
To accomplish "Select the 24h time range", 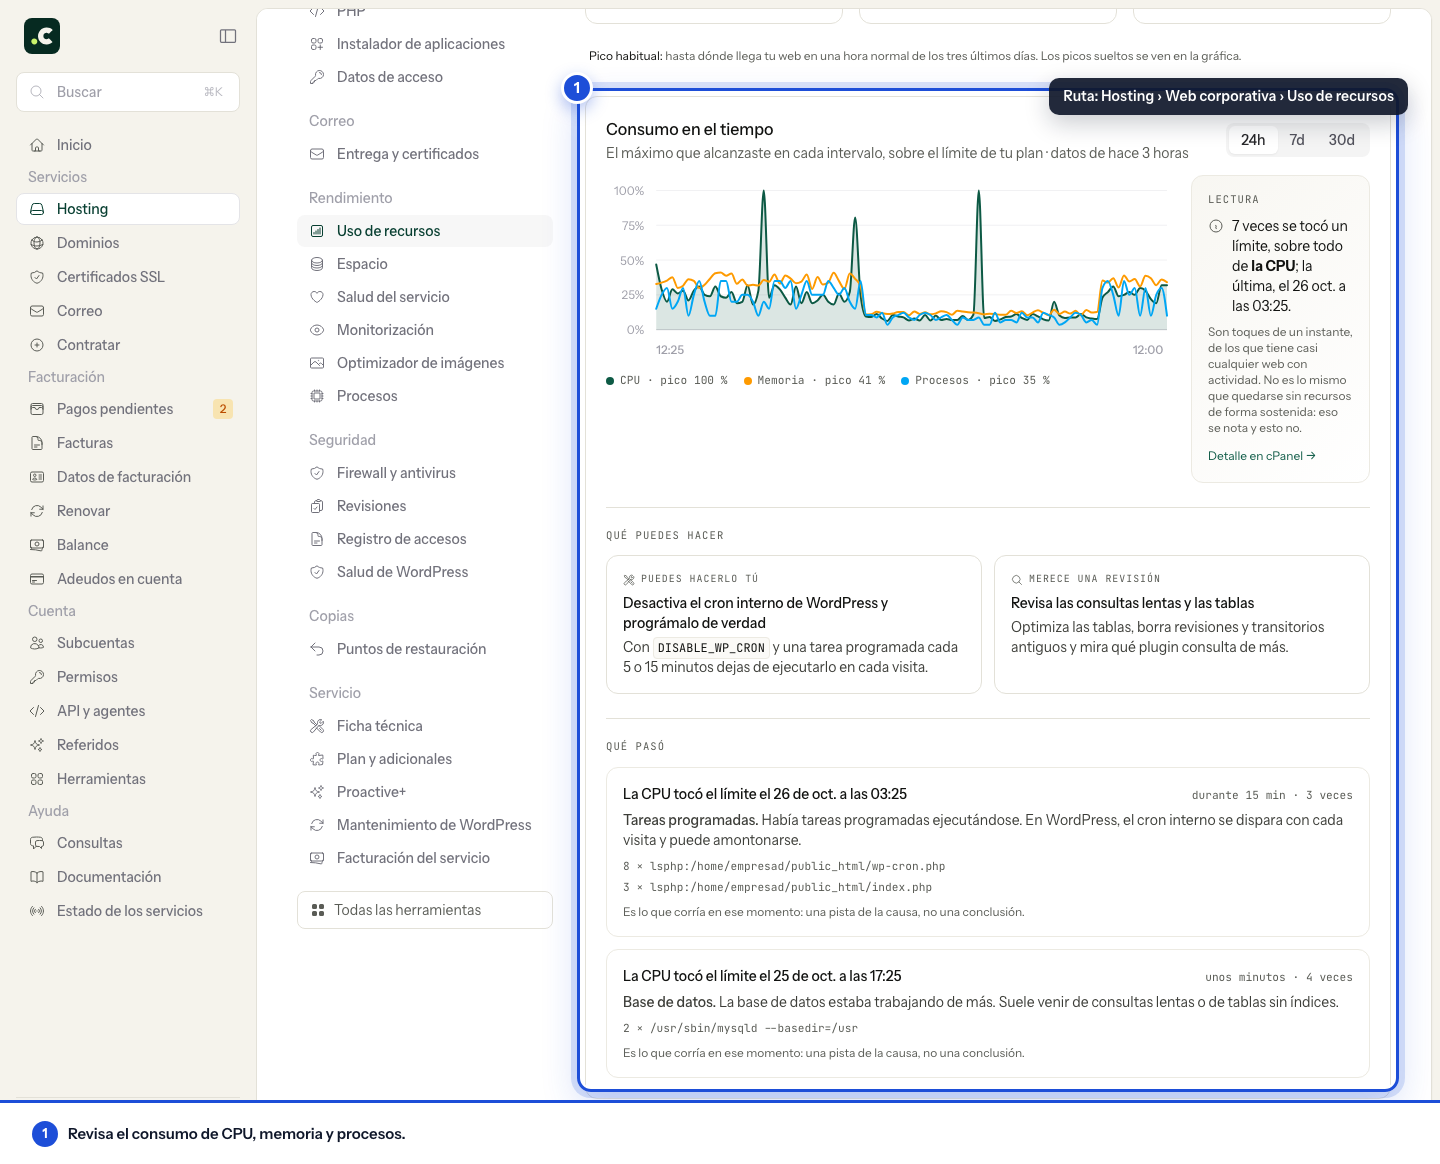I will click(x=1253, y=140).
